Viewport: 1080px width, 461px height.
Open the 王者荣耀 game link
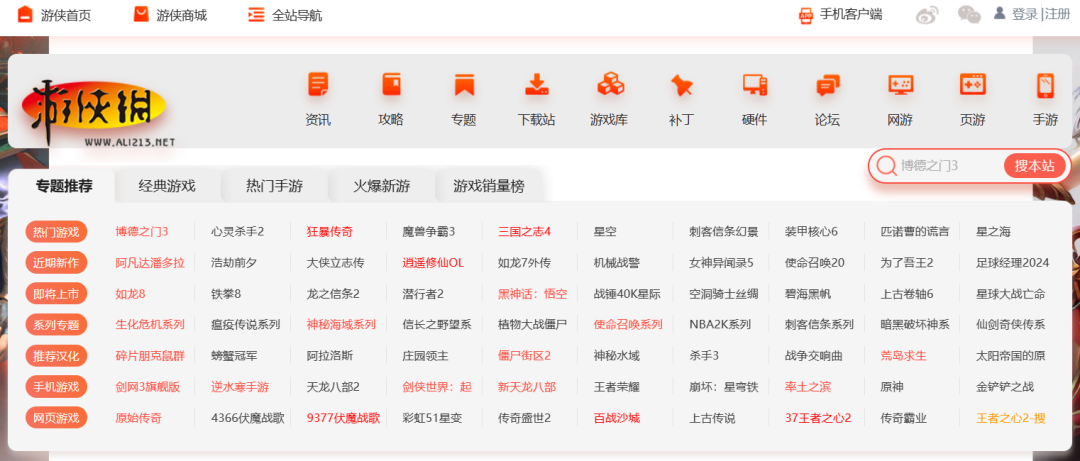click(616, 387)
